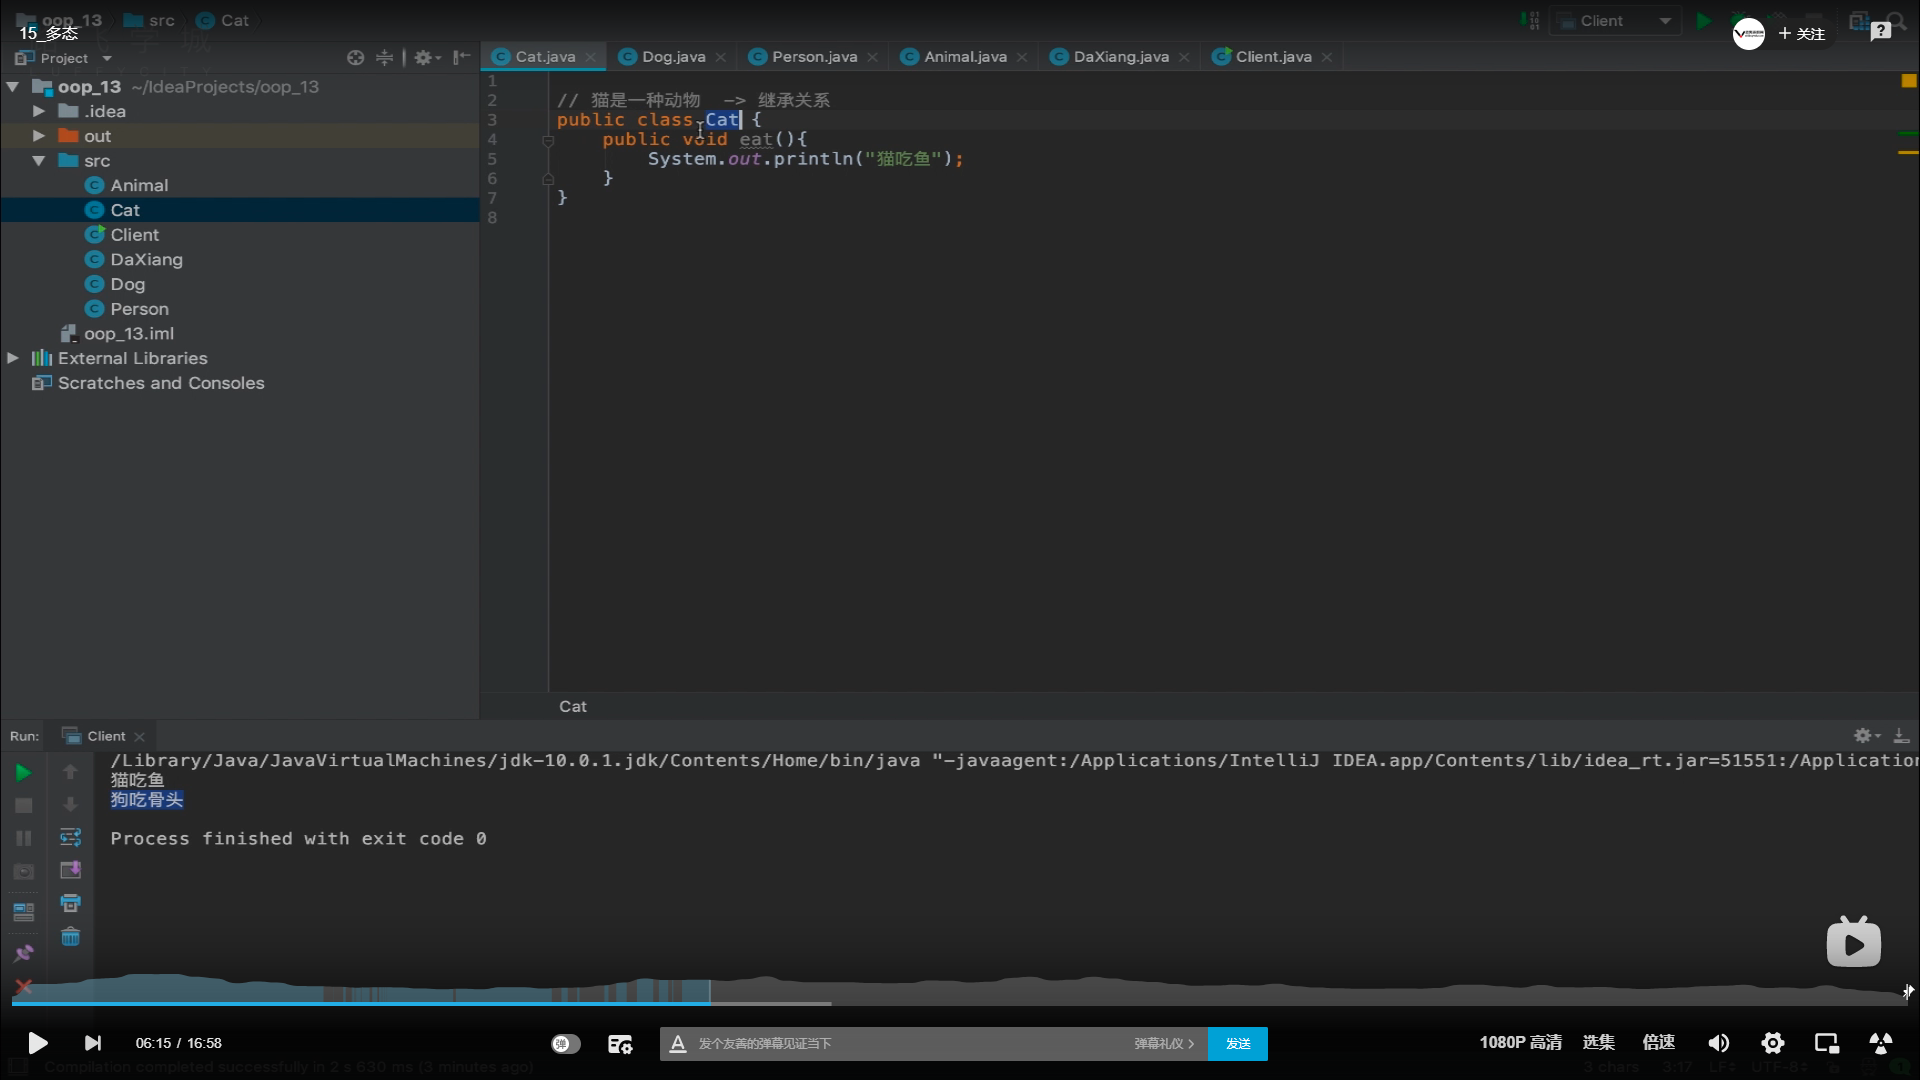The image size is (1920, 1080).
Task: Click the 关注 follow button
Action: coord(1801,34)
